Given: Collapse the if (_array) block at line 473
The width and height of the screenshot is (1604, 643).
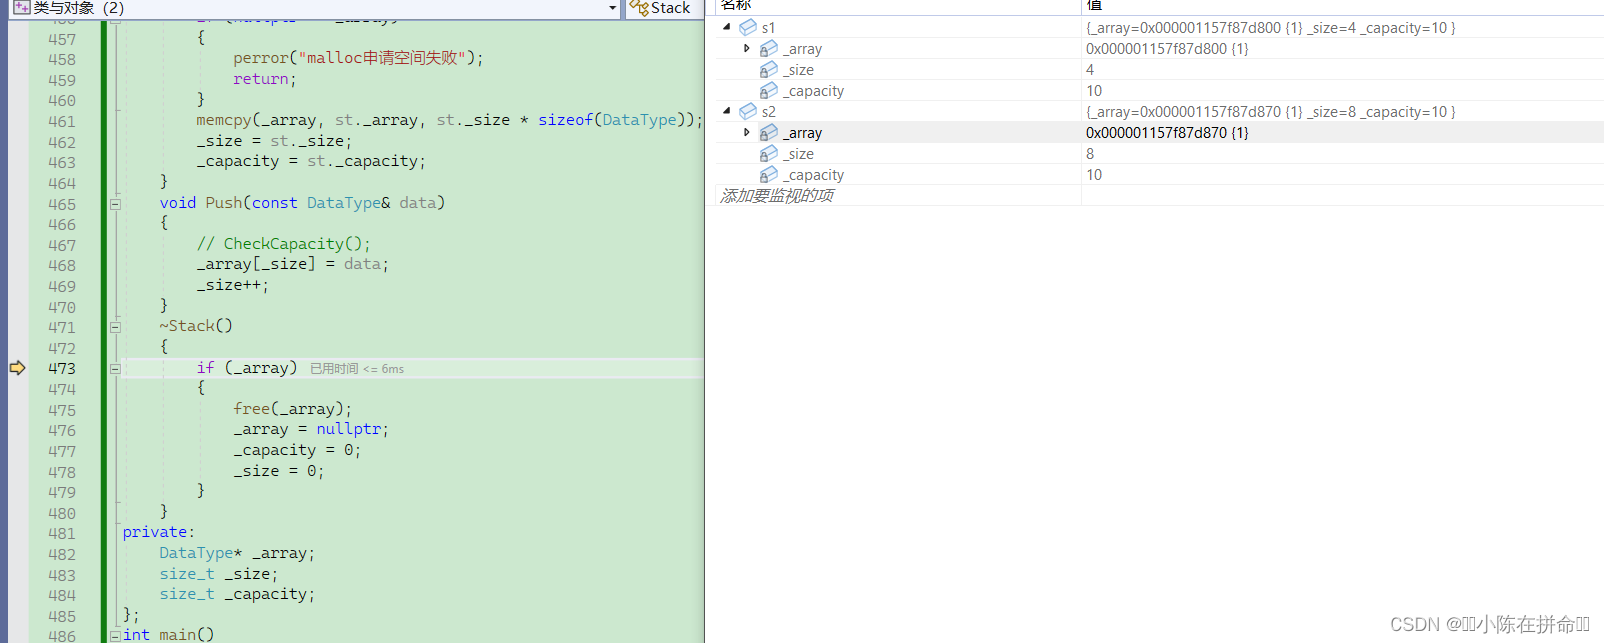Looking at the screenshot, I should [115, 368].
